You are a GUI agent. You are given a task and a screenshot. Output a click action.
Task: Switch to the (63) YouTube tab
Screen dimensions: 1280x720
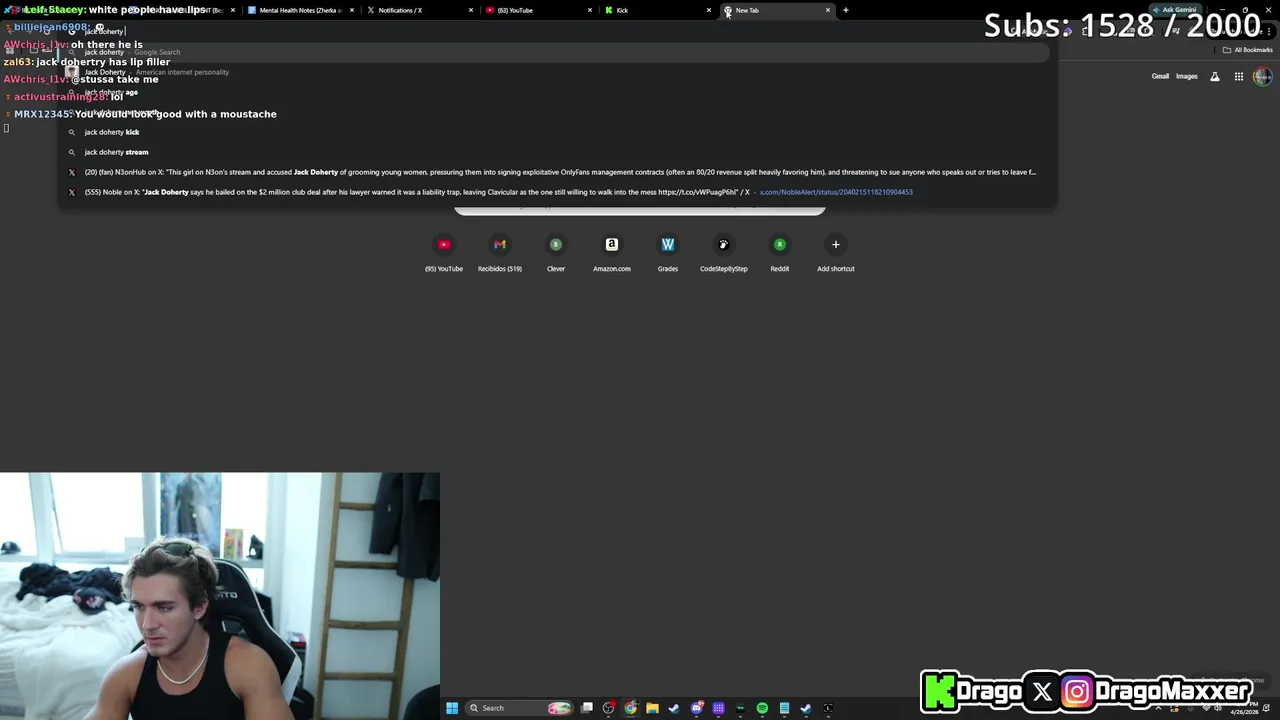click(538, 10)
